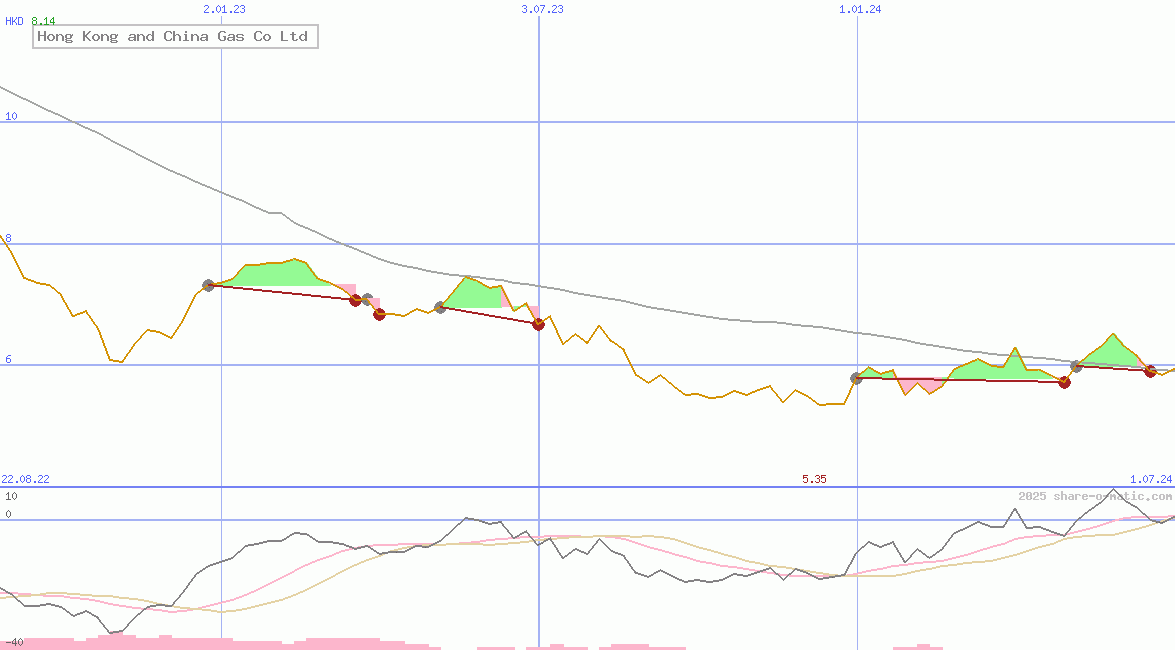Click the 8.14 price value

43,22
